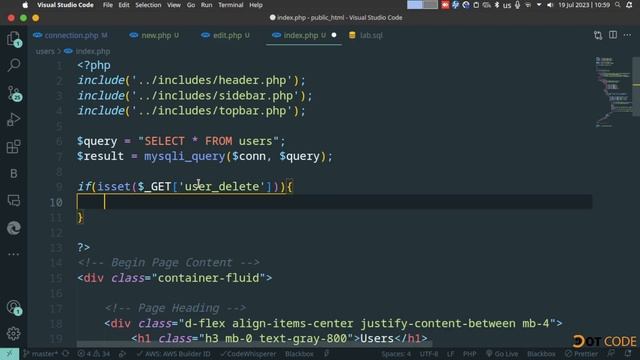Open the Edge browser tools sidebar icon
This screenshot has width=640, height=360.
[14, 228]
